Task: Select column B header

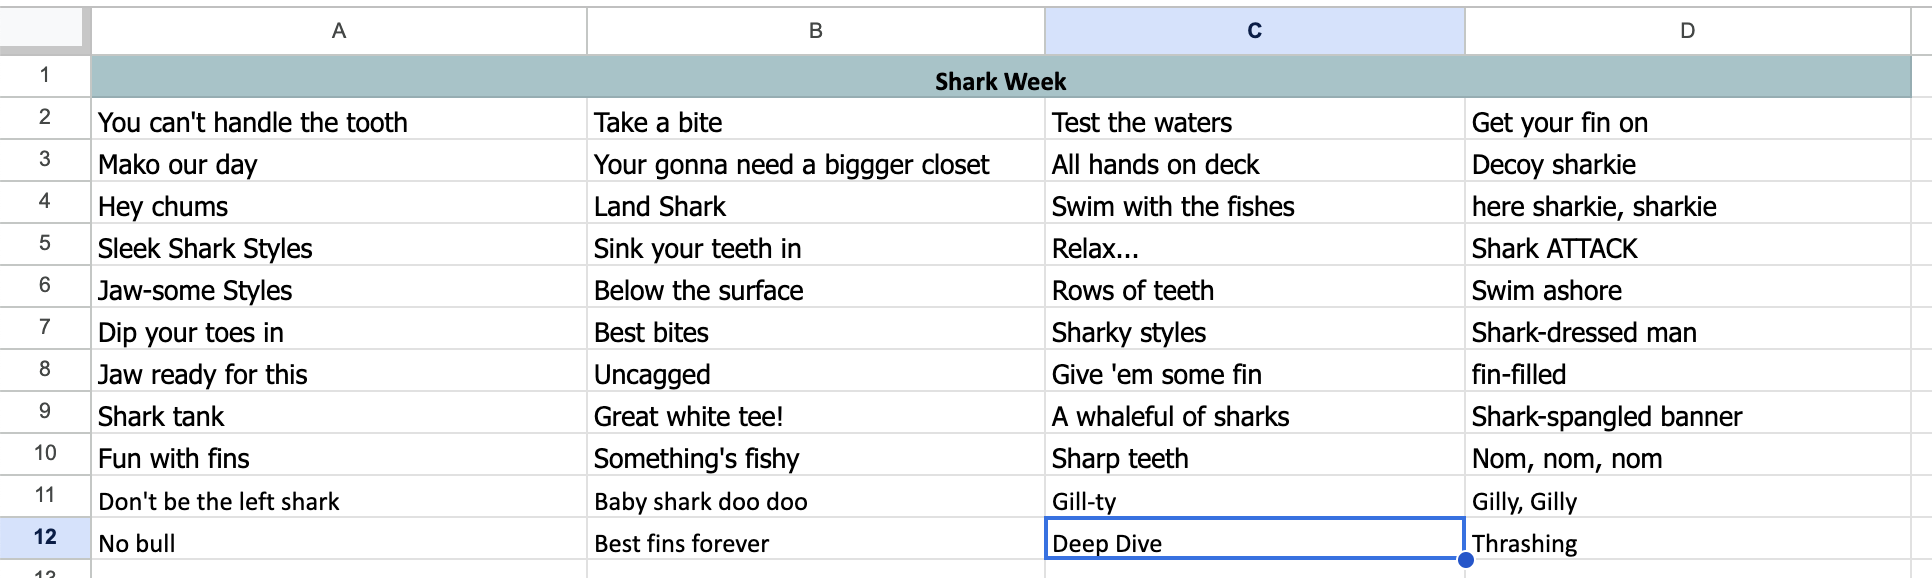Action: pyautogui.click(x=815, y=31)
